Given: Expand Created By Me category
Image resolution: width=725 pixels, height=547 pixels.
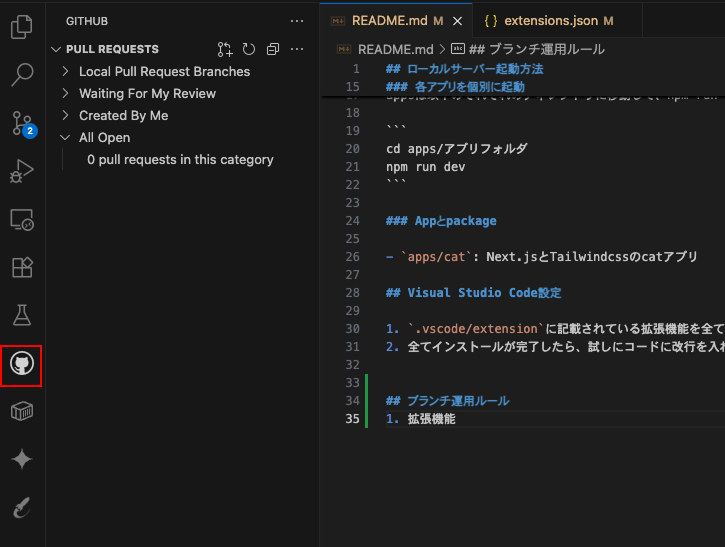Looking at the screenshot, I should click(65, 115).
